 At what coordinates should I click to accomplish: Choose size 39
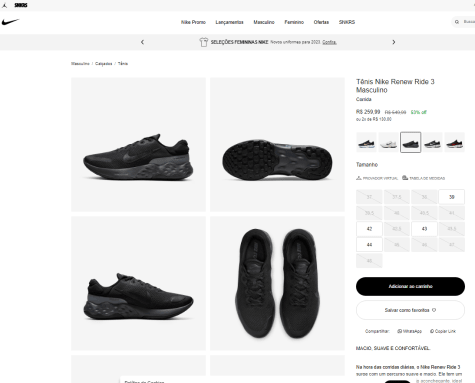pyautogui.click(x=452, y=197)
